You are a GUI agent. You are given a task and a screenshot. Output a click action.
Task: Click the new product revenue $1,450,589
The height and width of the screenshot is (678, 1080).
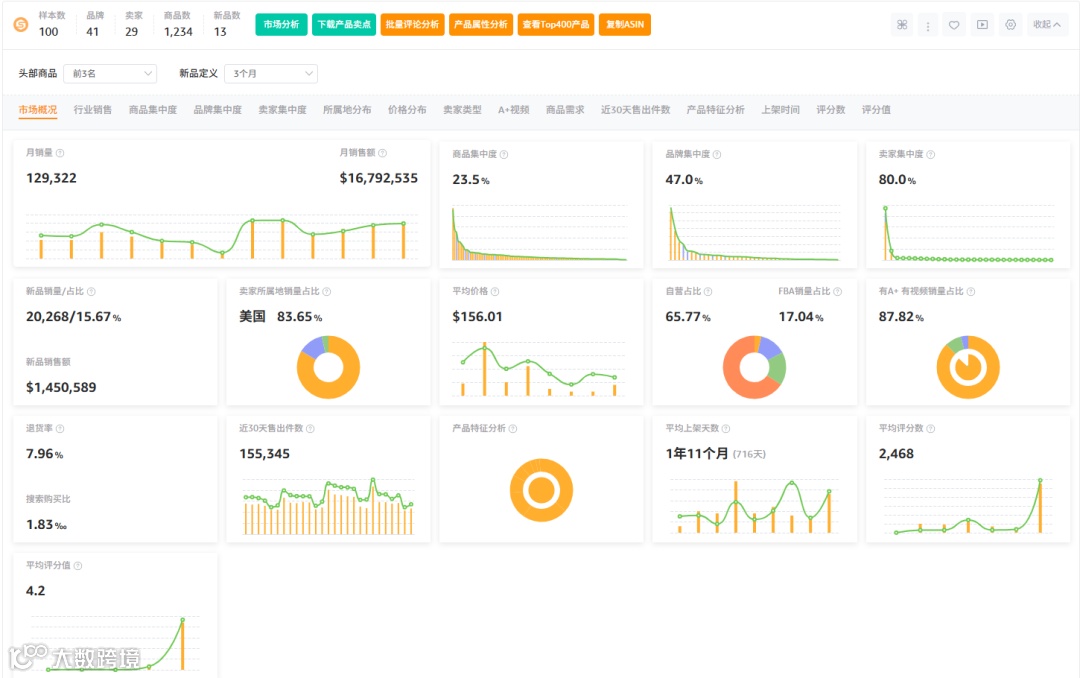(x=61, y=388)
